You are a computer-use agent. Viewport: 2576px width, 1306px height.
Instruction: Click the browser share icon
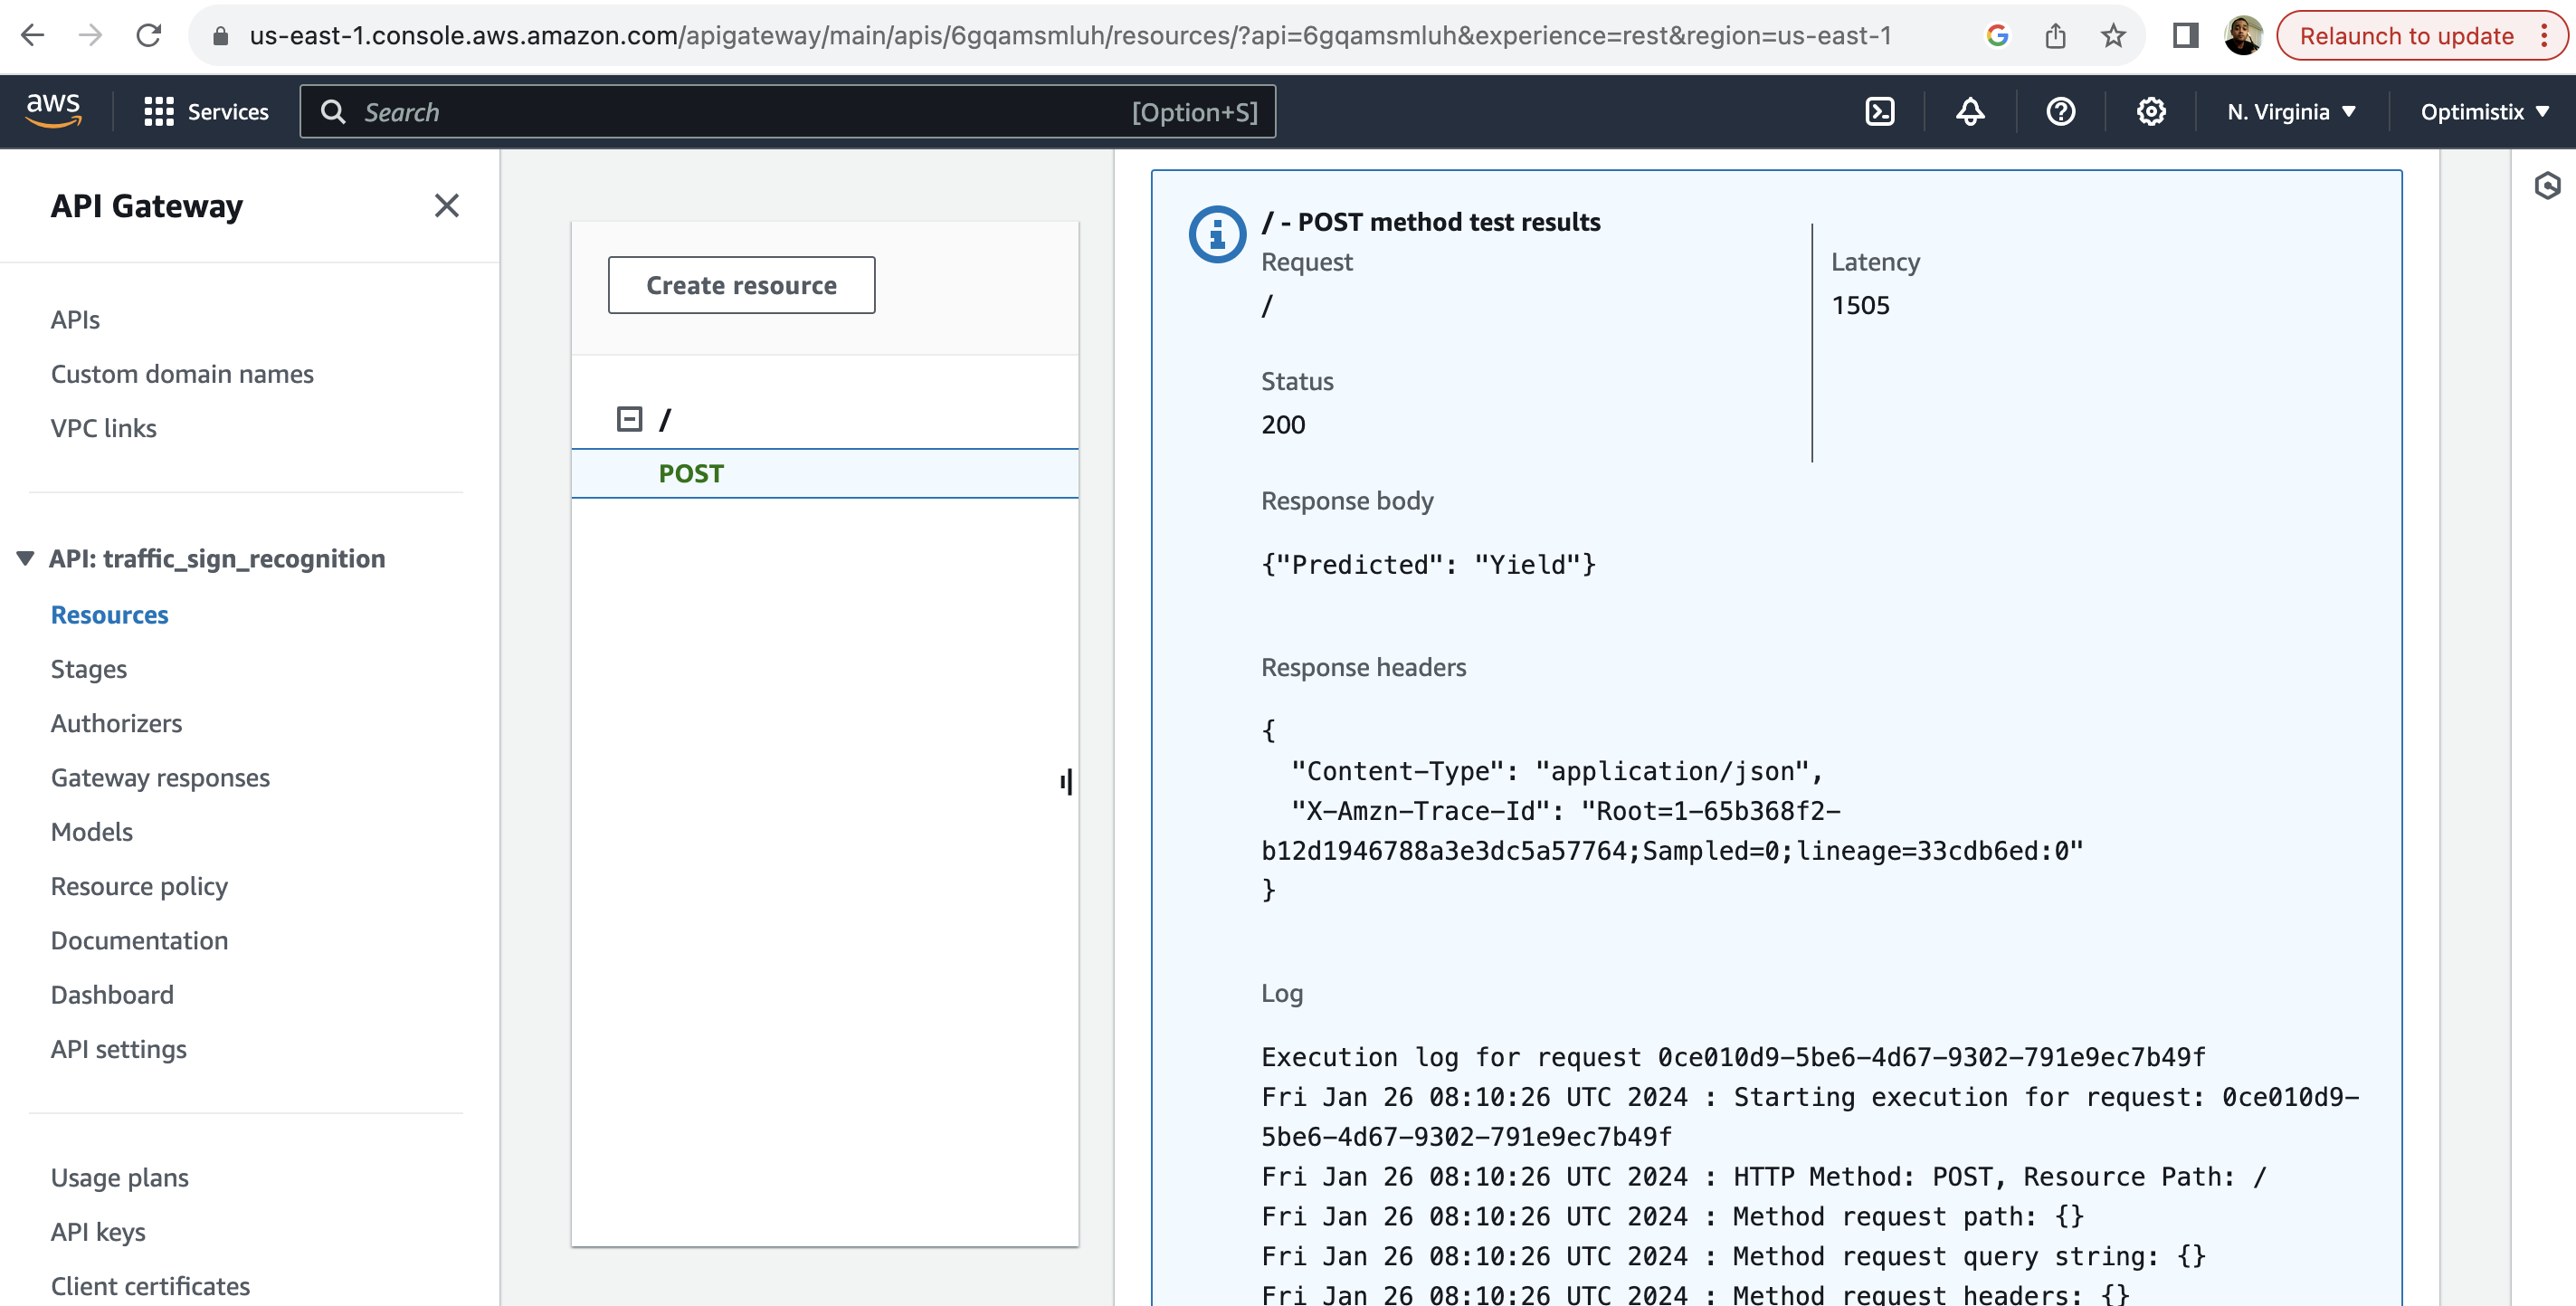click(2055, 36)
